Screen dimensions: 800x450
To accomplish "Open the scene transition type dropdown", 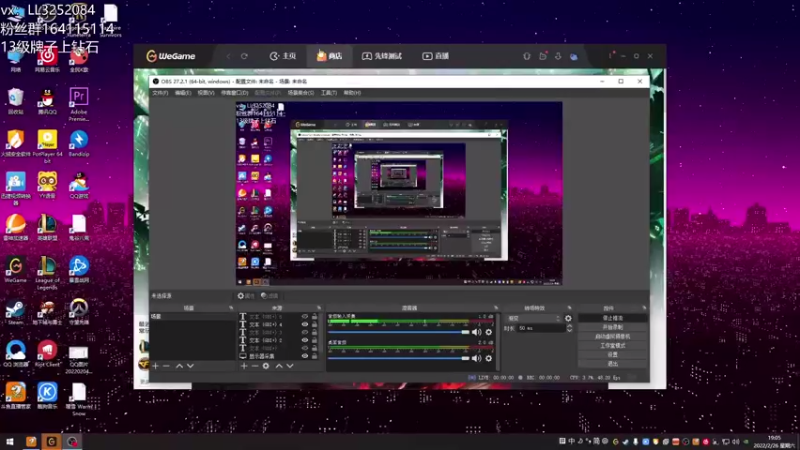I will 533,318.
